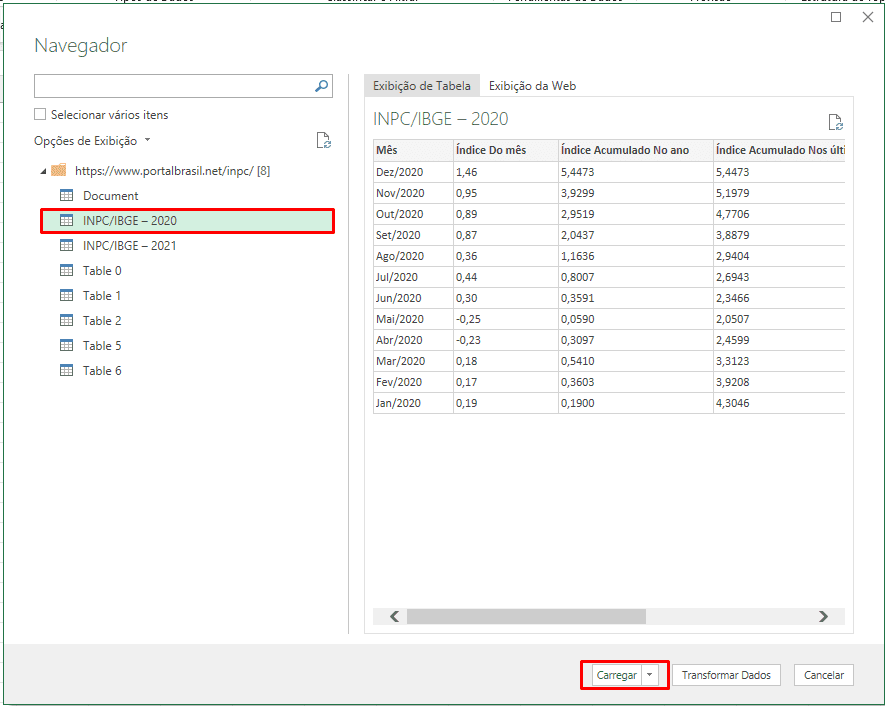Click the Mês column header
This screenshot has height=706, width=885.
[413, 150]
